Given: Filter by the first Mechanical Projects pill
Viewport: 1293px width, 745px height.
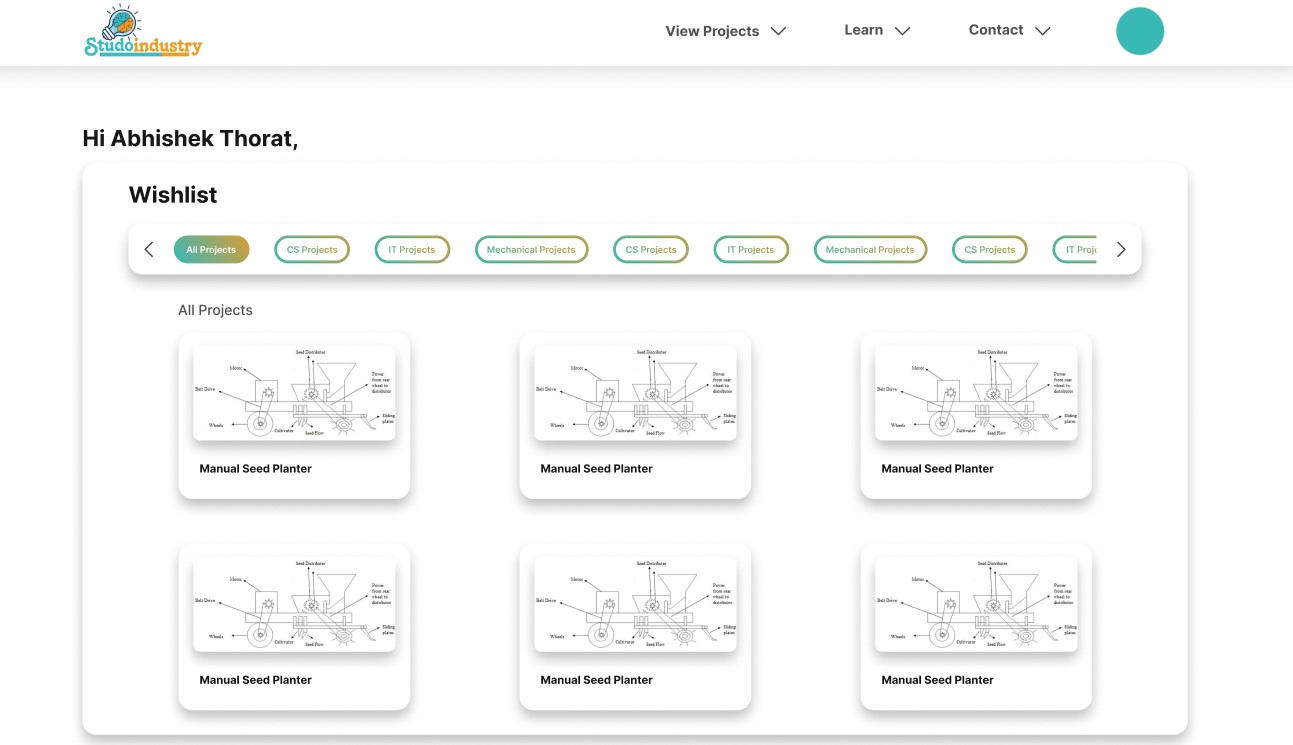Looking at the screenshot, I should 531,250.
